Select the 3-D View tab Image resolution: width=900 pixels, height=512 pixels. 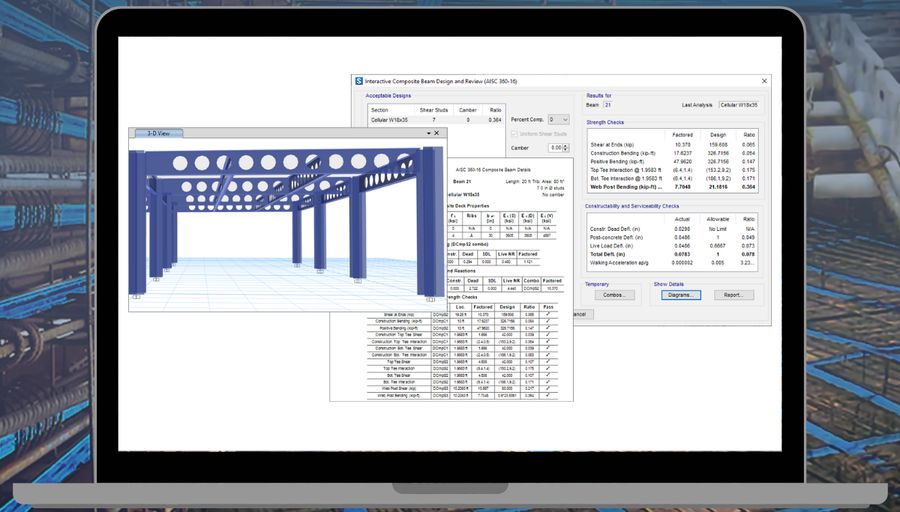coord(159,132)
